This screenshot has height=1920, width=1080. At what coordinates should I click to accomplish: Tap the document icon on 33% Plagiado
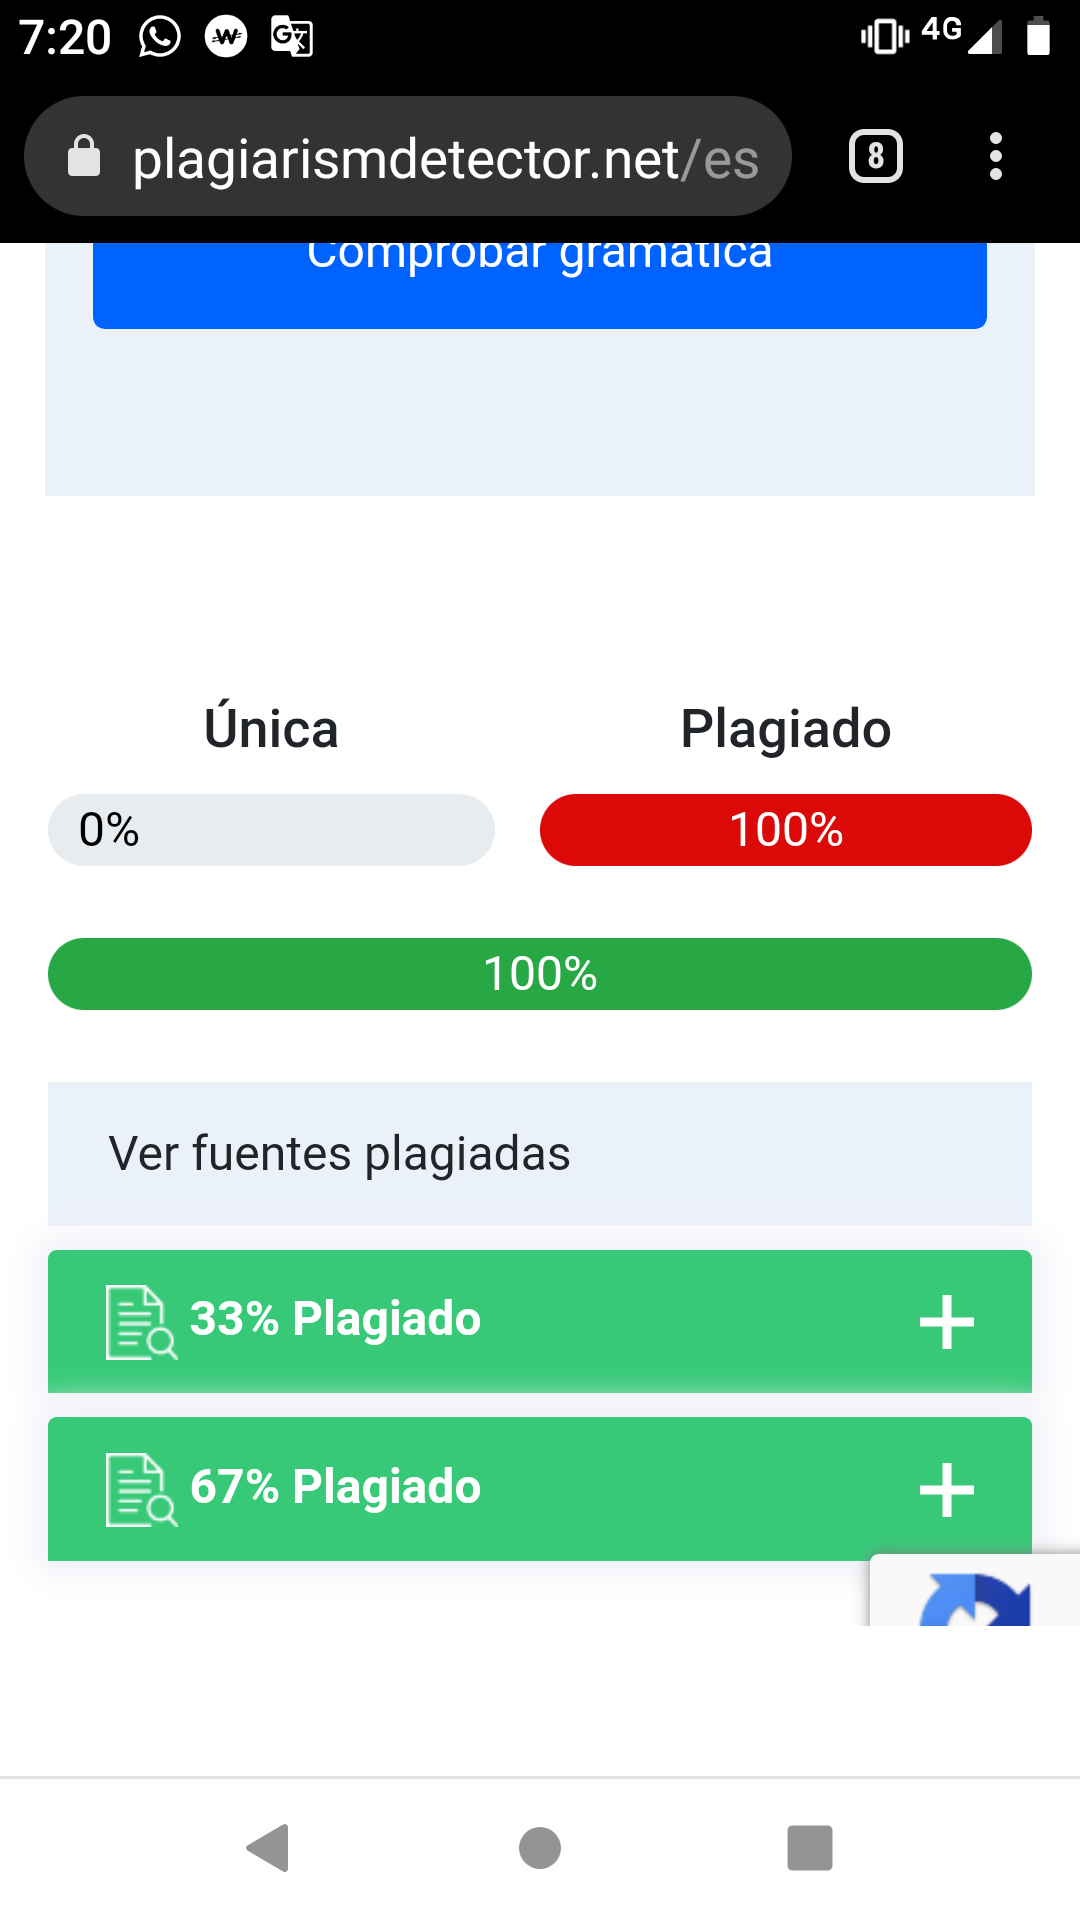tap(141, 1322)
